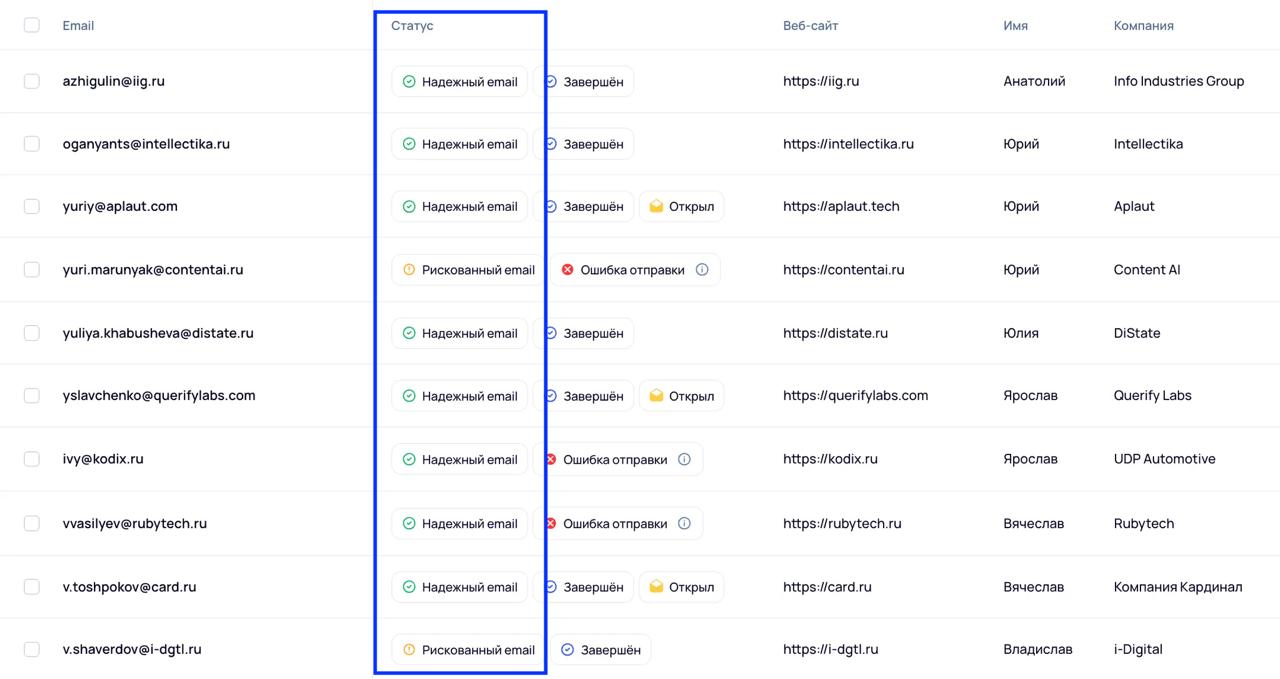Check the box for yuliya.khabusheva@distate.ru
The image size is (1280, 679).
(x=32, y=333)
